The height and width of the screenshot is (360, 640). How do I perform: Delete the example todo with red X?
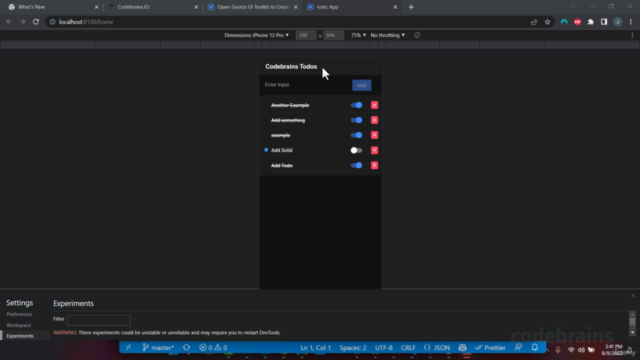pos(374,135)
